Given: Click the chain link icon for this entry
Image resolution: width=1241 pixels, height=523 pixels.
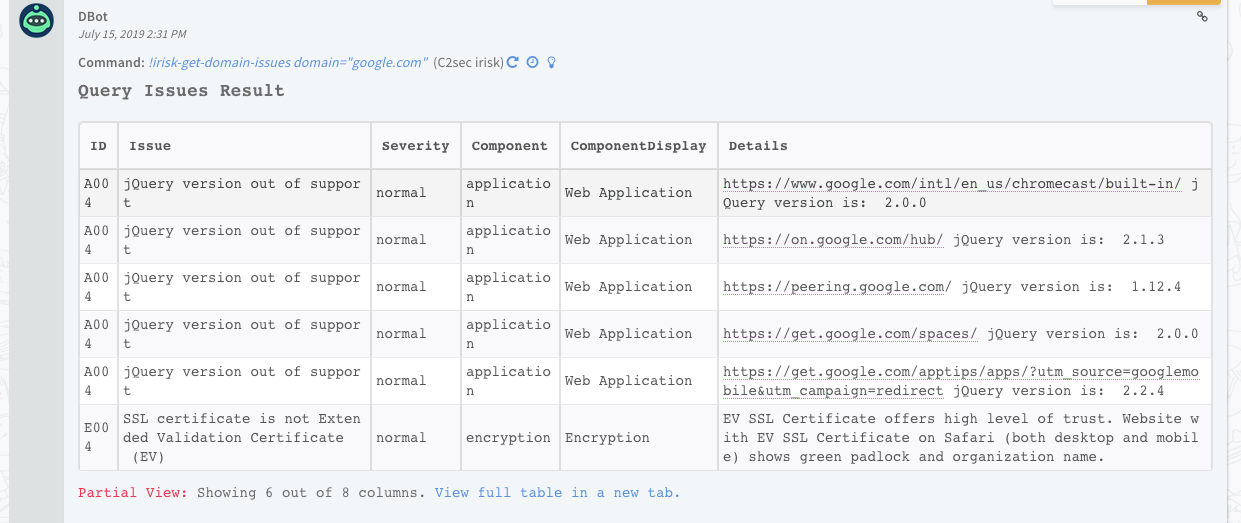Looking at the screenshot, I should [1202, 16].
